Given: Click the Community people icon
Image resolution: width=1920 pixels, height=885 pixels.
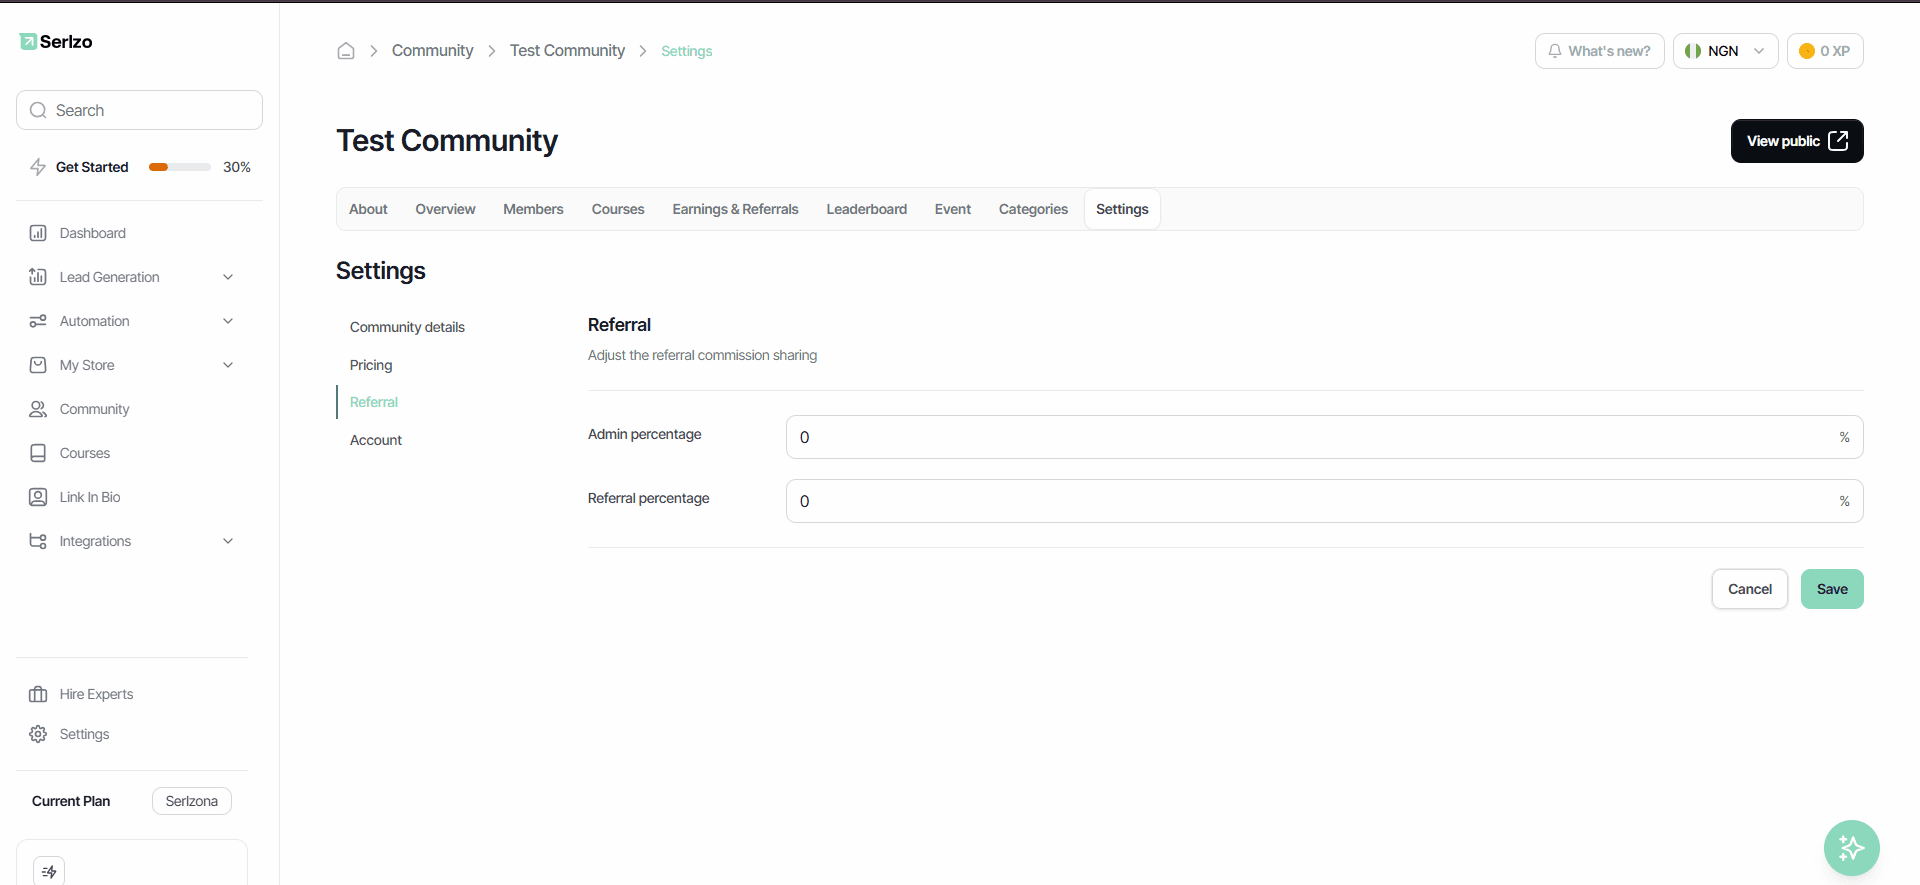Looking at the screenshot, I should click(x=38, y=409).
